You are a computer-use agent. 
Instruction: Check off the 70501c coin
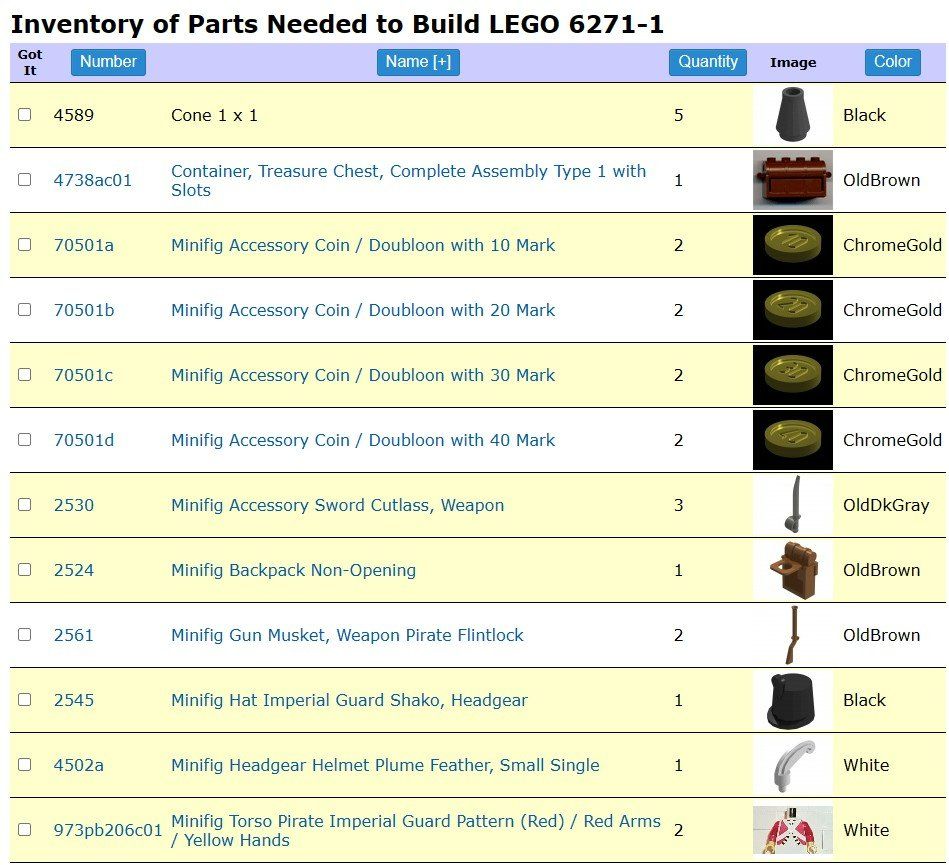pos(25,375)
